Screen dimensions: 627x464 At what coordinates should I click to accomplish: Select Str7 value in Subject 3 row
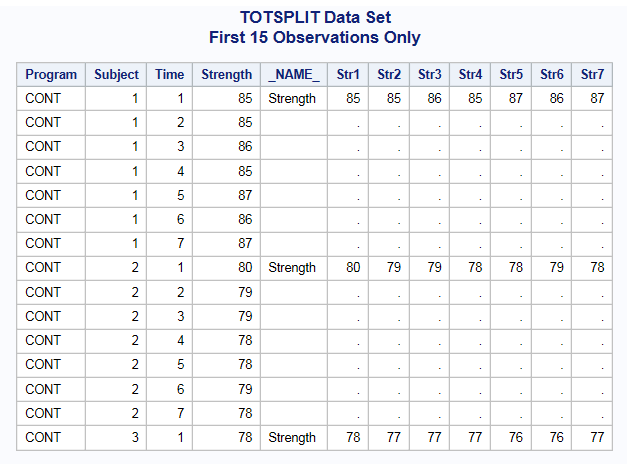pos(596,437)
